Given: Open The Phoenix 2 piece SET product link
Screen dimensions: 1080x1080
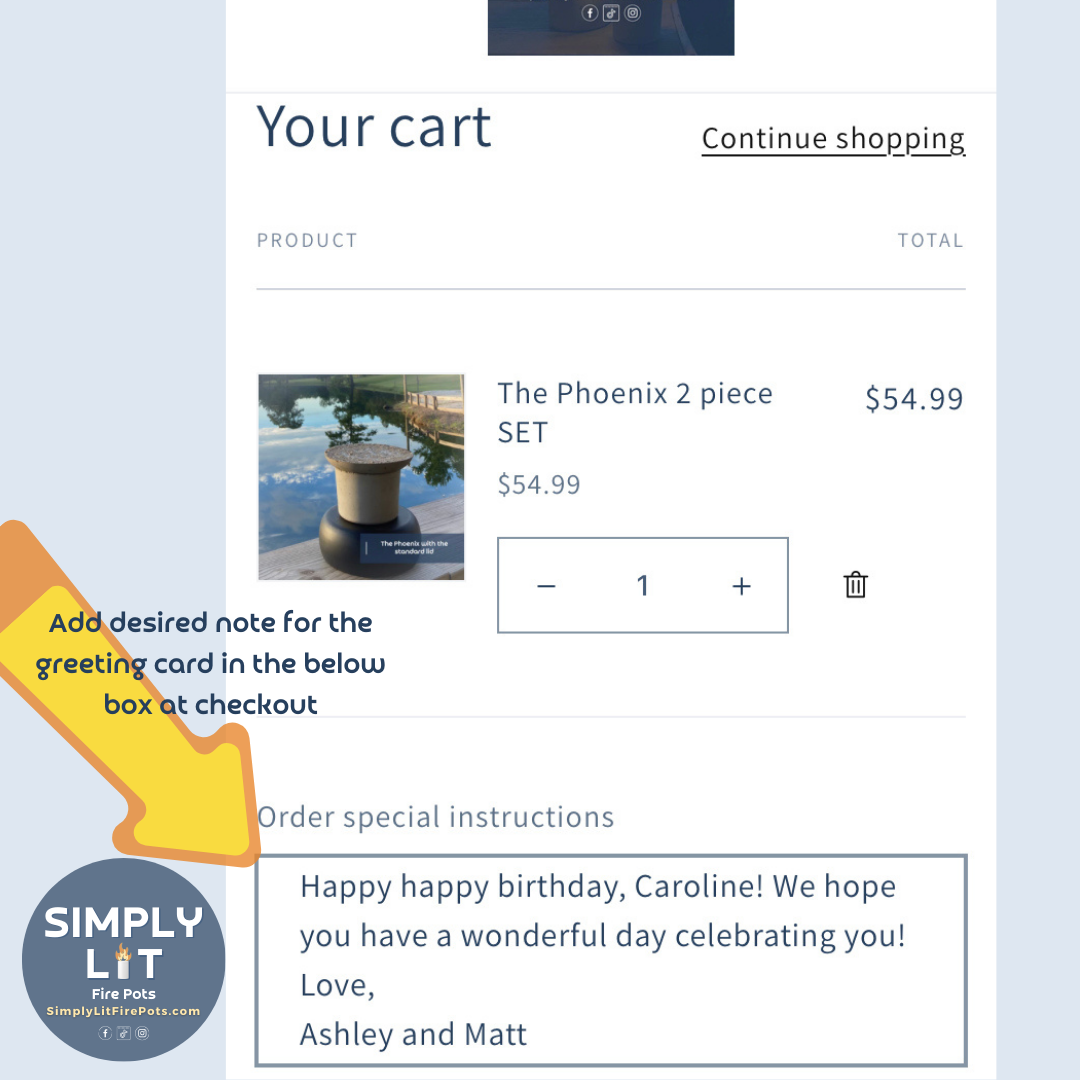Looking at the screenshot, I should pos(635,412).
